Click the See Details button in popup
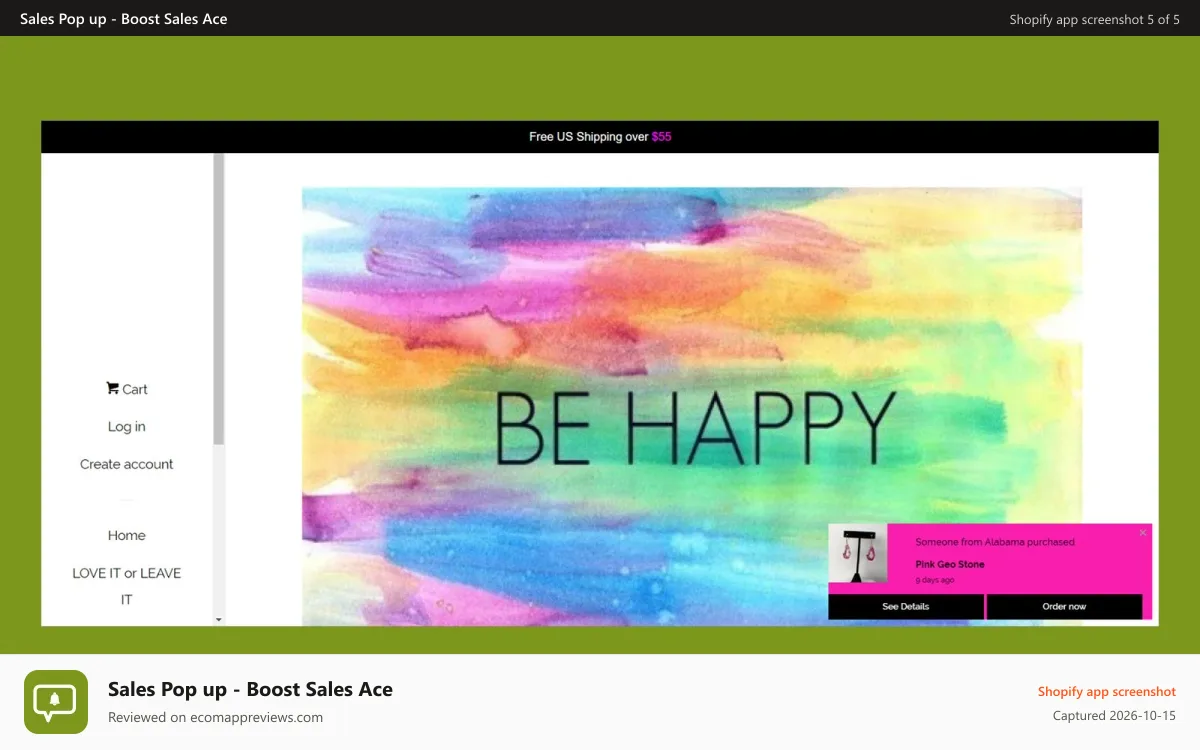The height and width of the screenshot is (750, 1200). (x=906, y=607)
